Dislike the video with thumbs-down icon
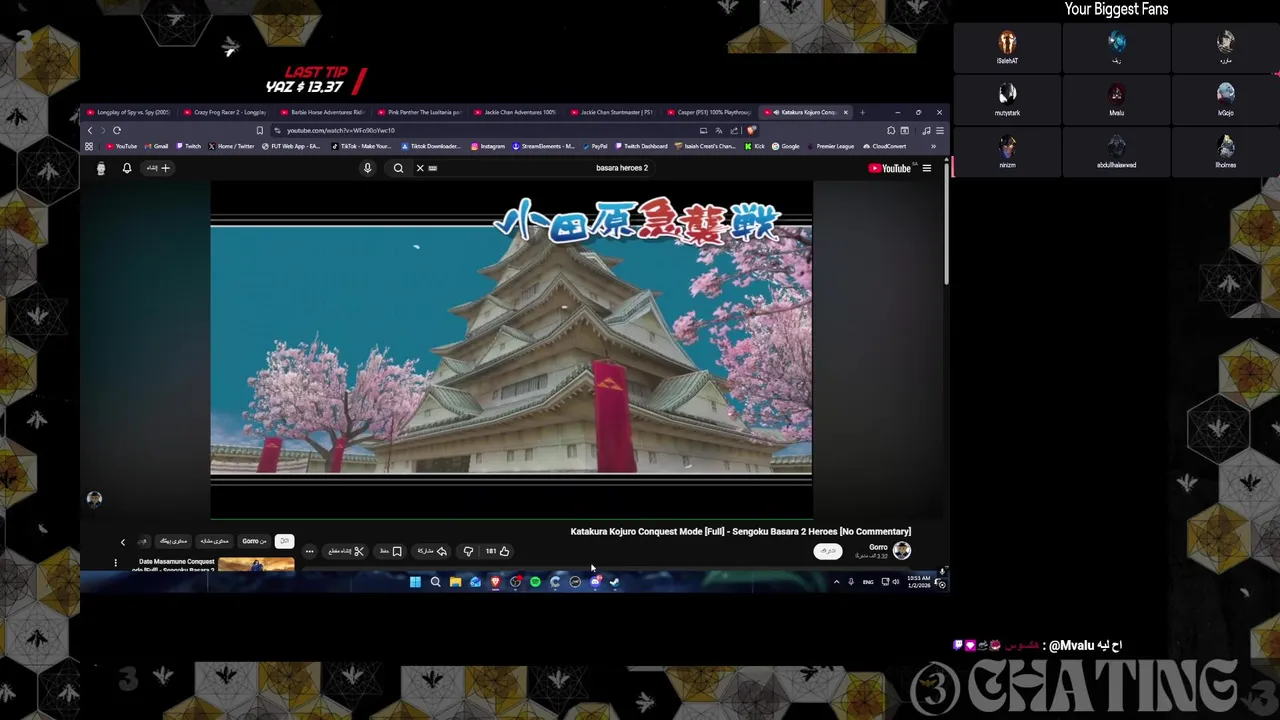The width and height of the screenshot is (1280, 720). 468,551
